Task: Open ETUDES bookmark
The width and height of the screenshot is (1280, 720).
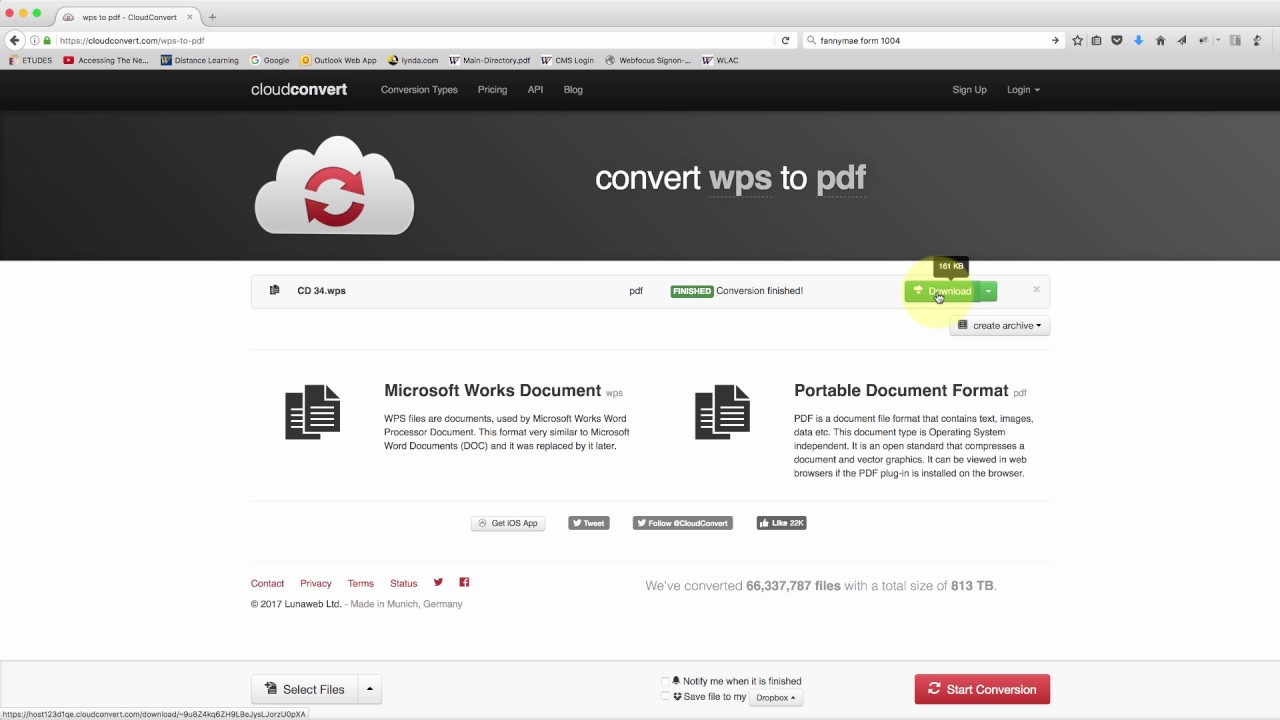Action: pyautogui.click(x=30, y=60)
